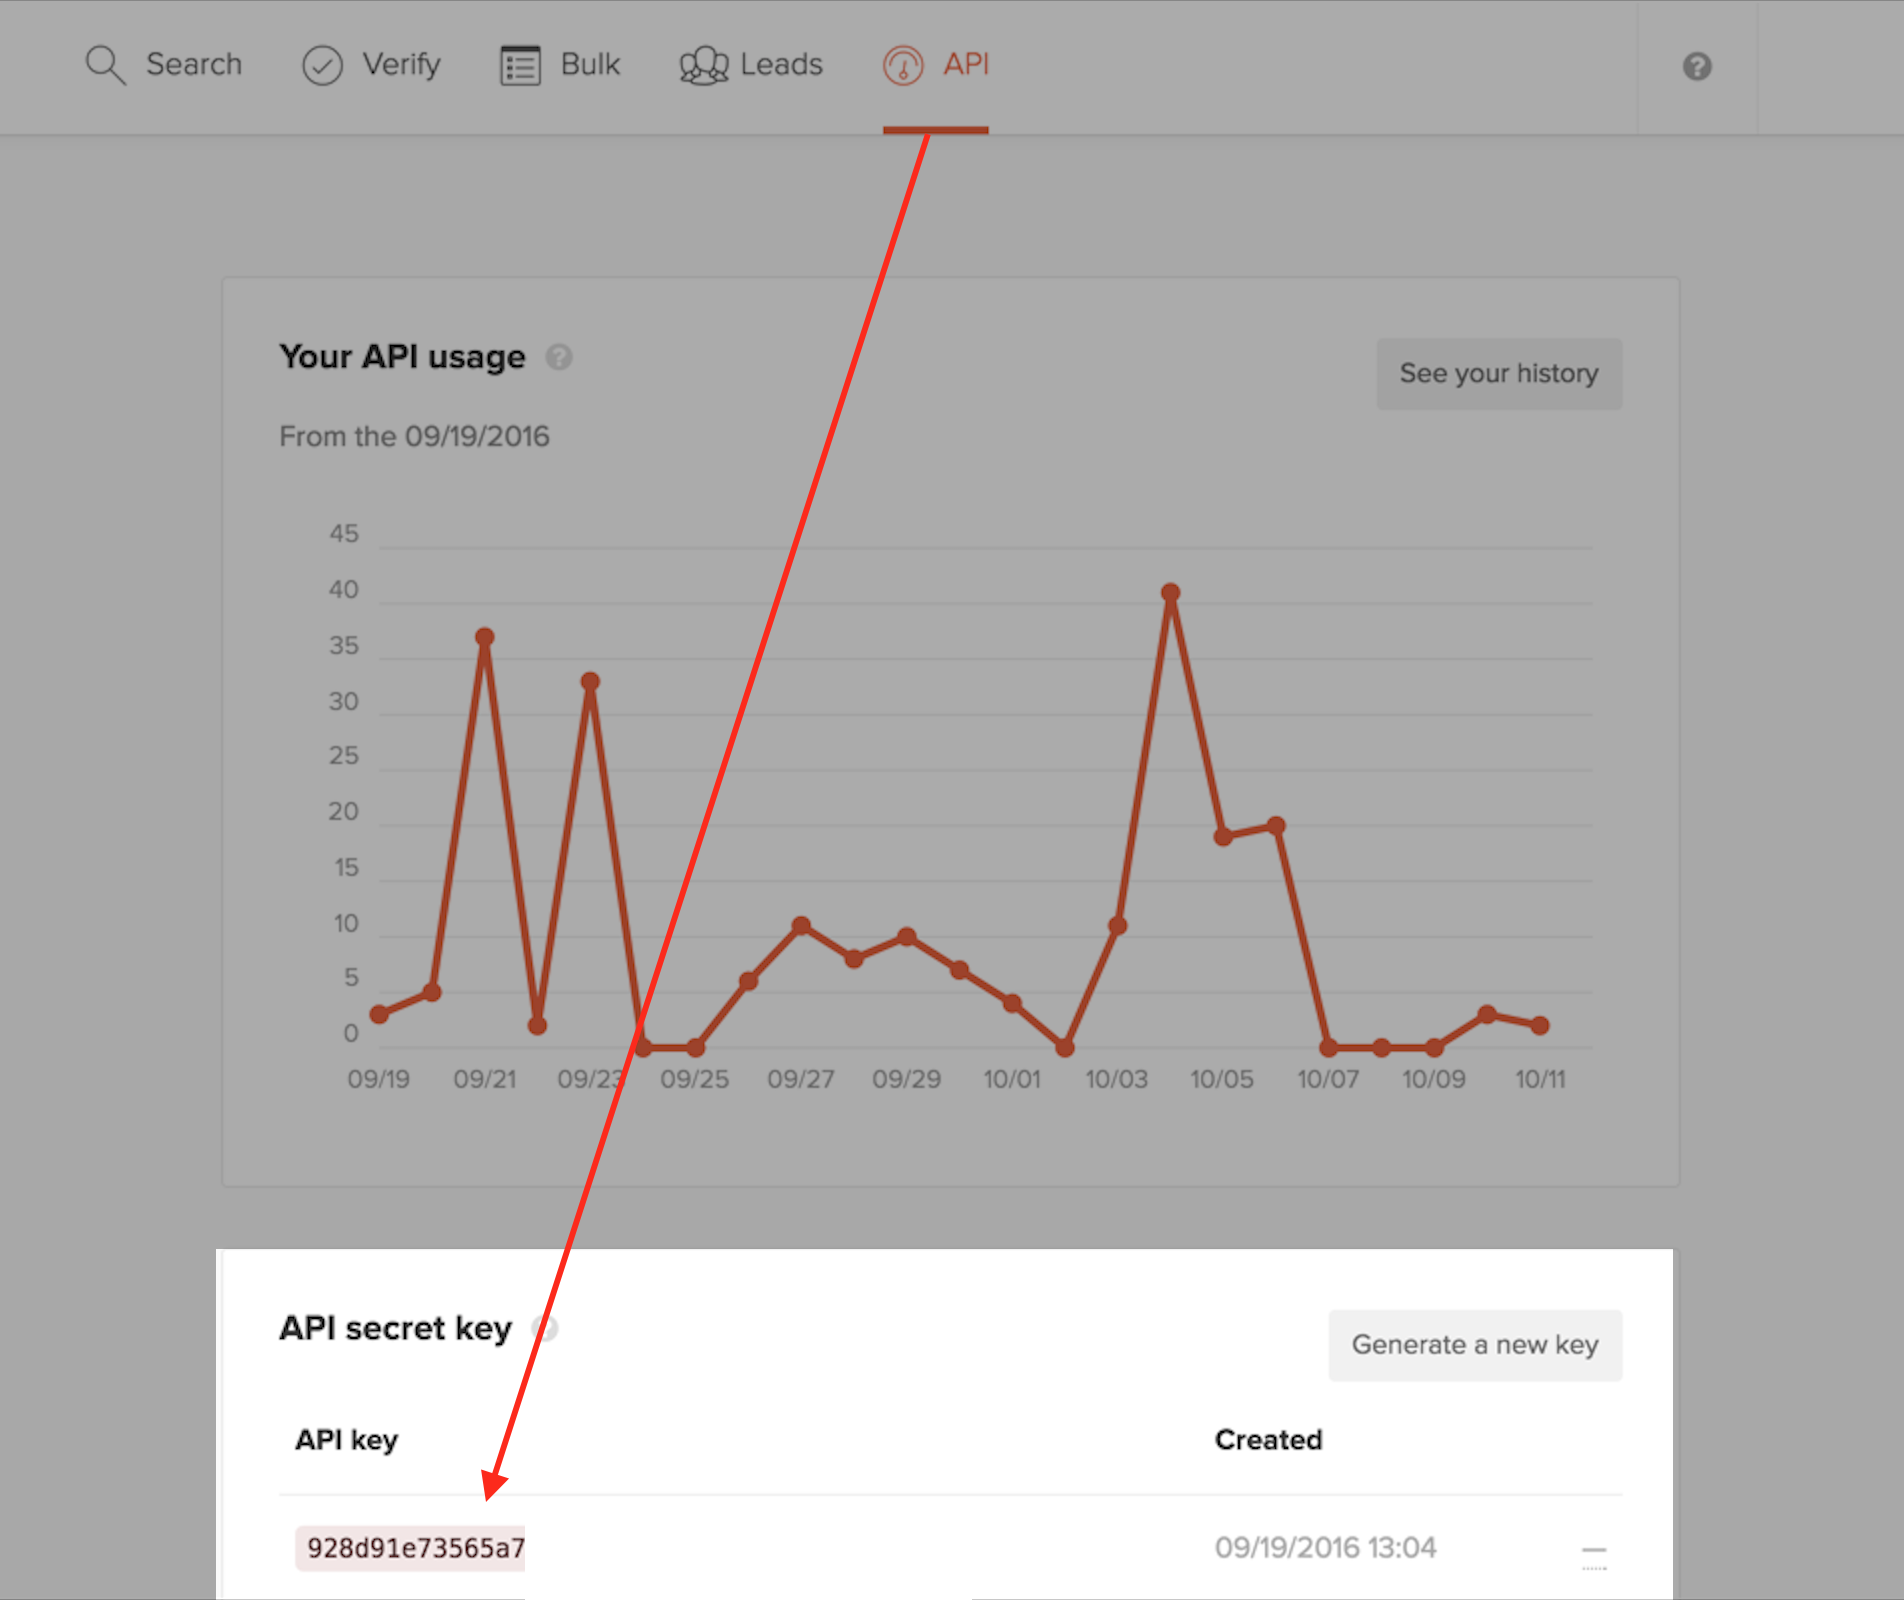Image resolution: width=1904 pixels, height=1600 pixels.
Task: Click the From the 09/19/2016 text
Action: coord(414,437)
